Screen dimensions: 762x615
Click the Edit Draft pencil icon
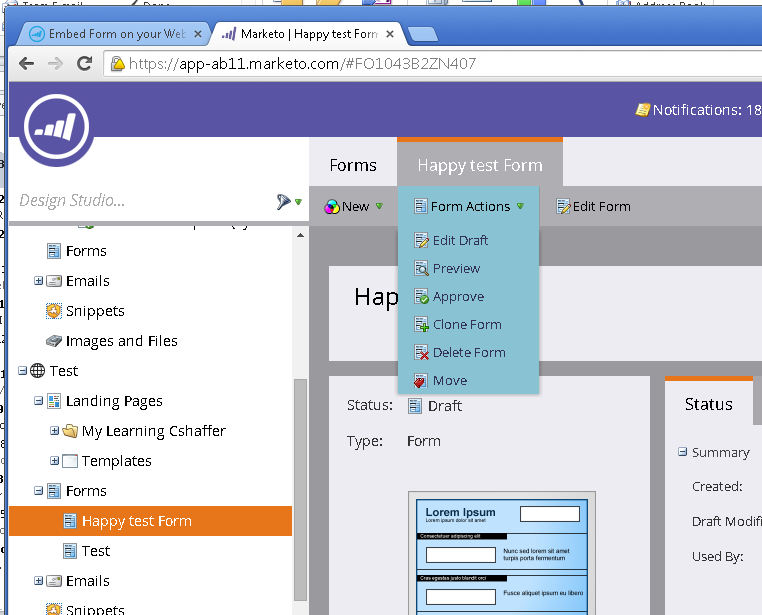pyautogui.click(x=421, y=240)
